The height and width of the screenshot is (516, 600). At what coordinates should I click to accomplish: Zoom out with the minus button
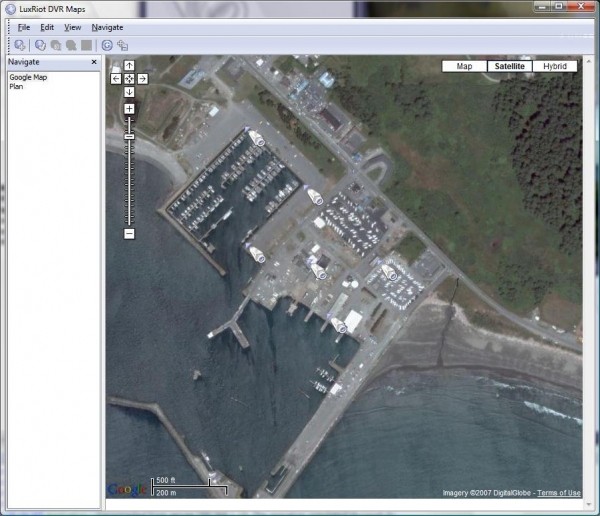click(x=129, y=233)
